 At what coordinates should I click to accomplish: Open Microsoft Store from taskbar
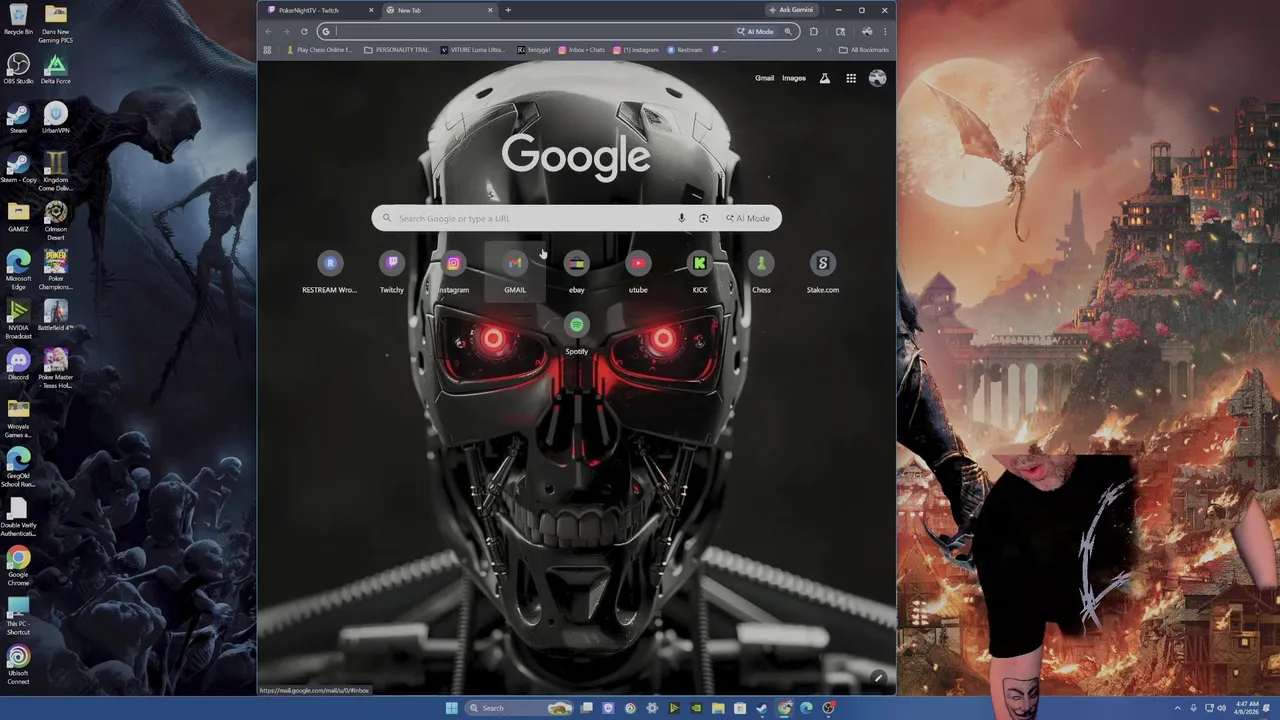tap(740, 708)
